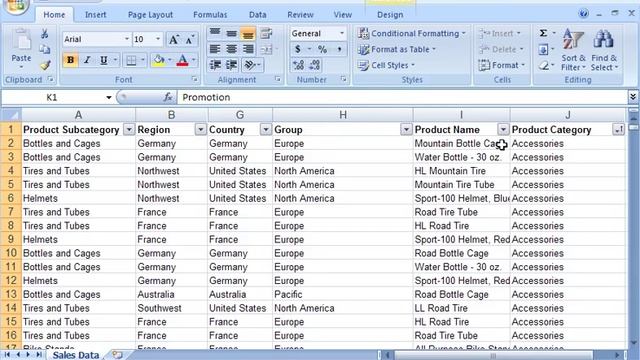
Task: Open the Arial font name dropdown
Action: click(127, 39)
